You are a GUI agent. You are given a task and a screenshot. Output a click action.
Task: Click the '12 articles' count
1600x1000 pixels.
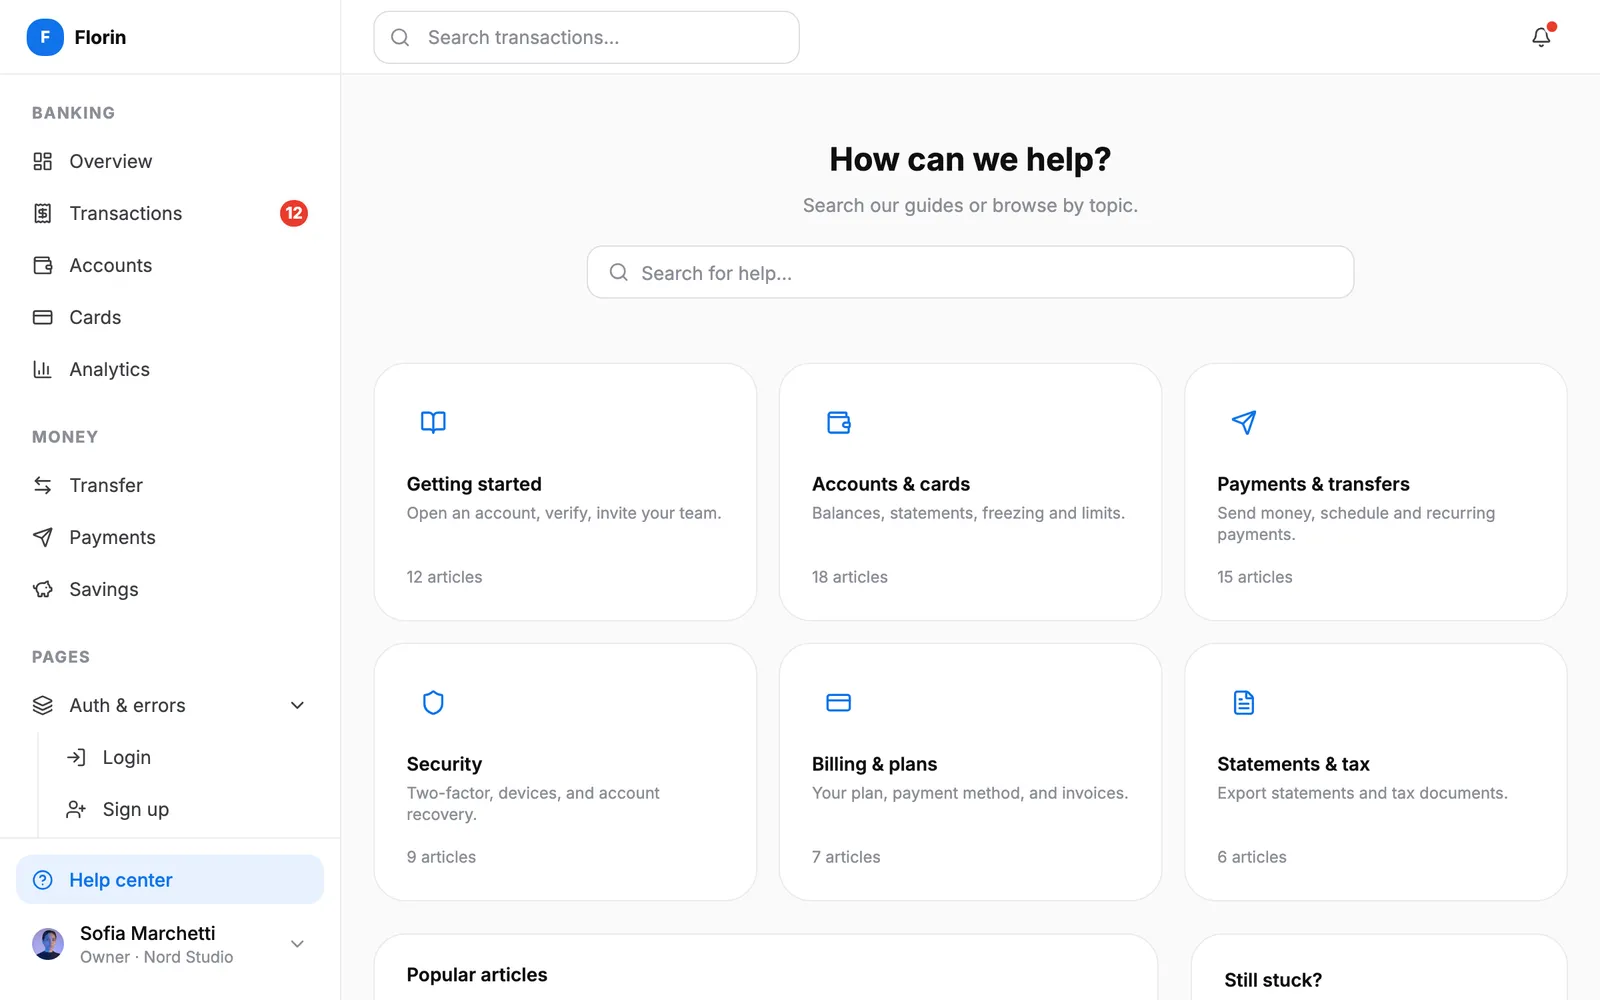pos(444,577)
